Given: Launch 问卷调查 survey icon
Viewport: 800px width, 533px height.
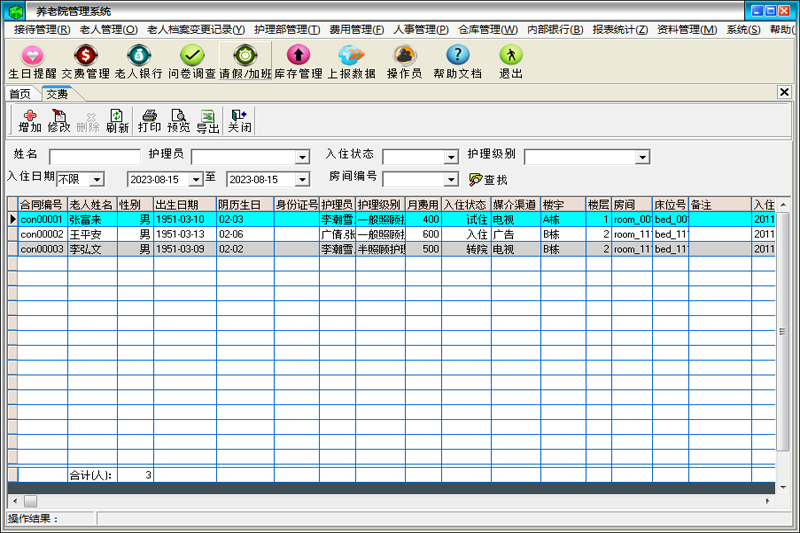Looking at the screenshot, I should (x=192, y=62).
